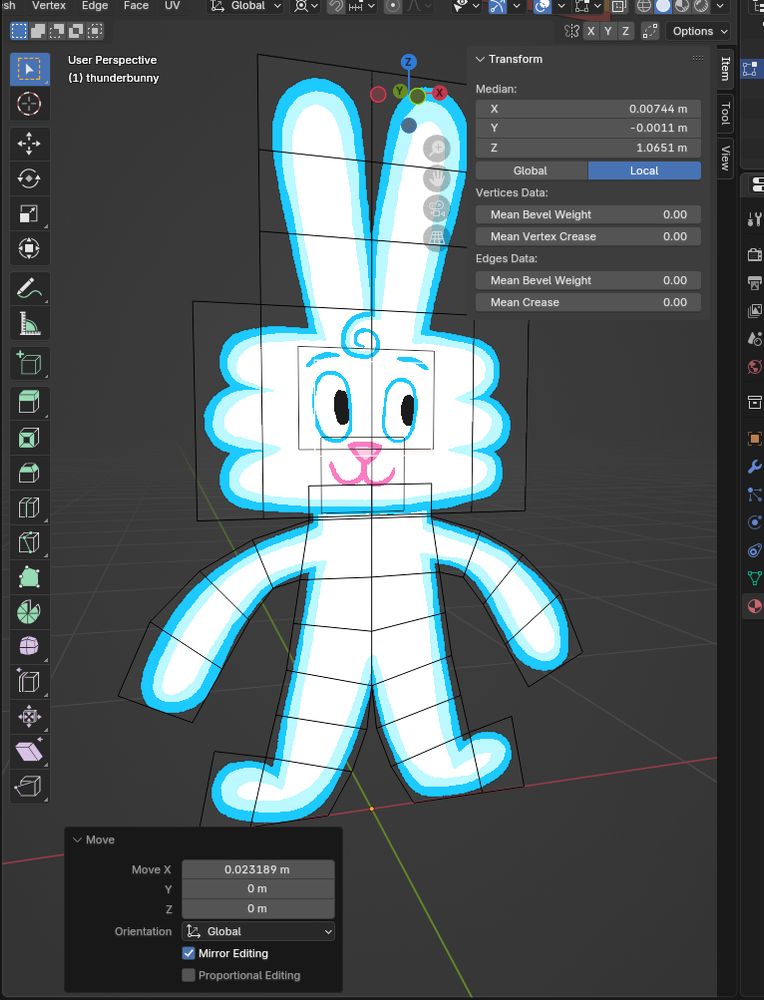Toggle X-ray display in header

[x=619, y=6]
